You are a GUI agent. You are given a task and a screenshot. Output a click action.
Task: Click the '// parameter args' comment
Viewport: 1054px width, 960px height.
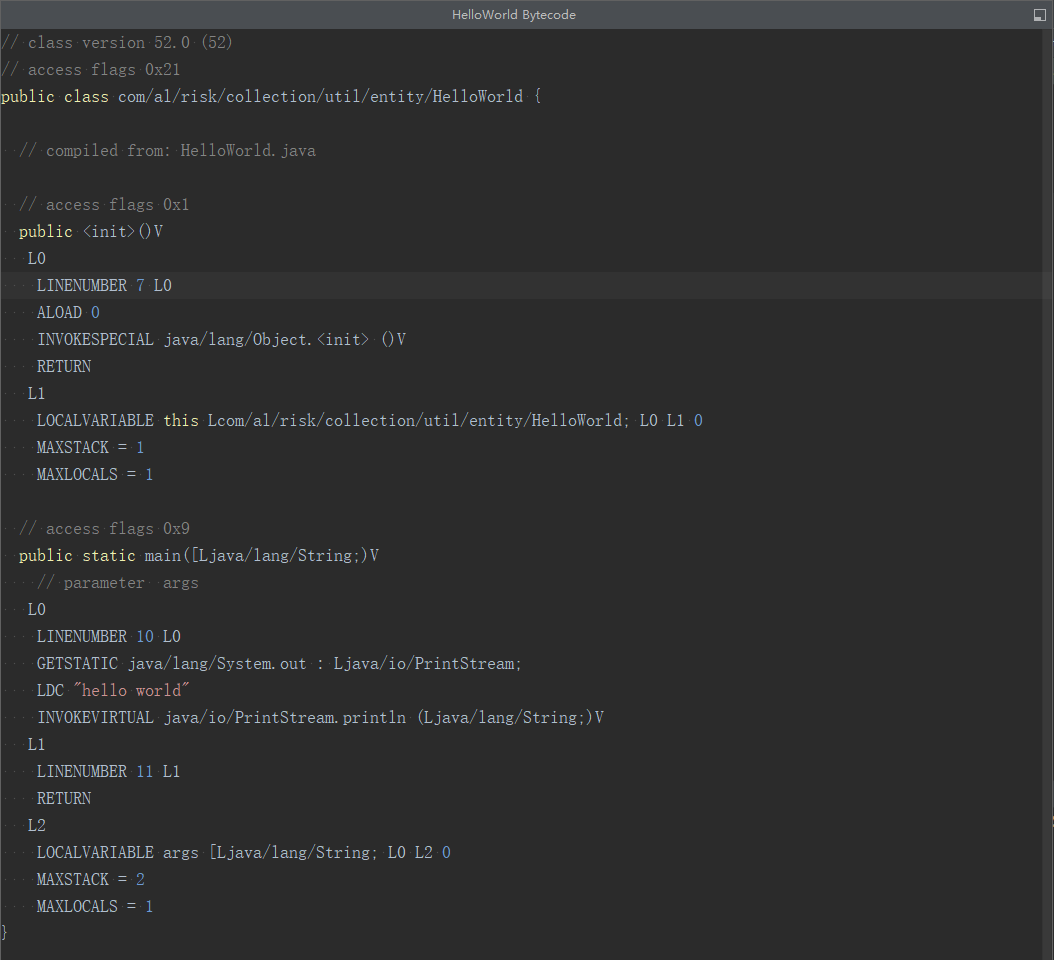pos(118,583)
